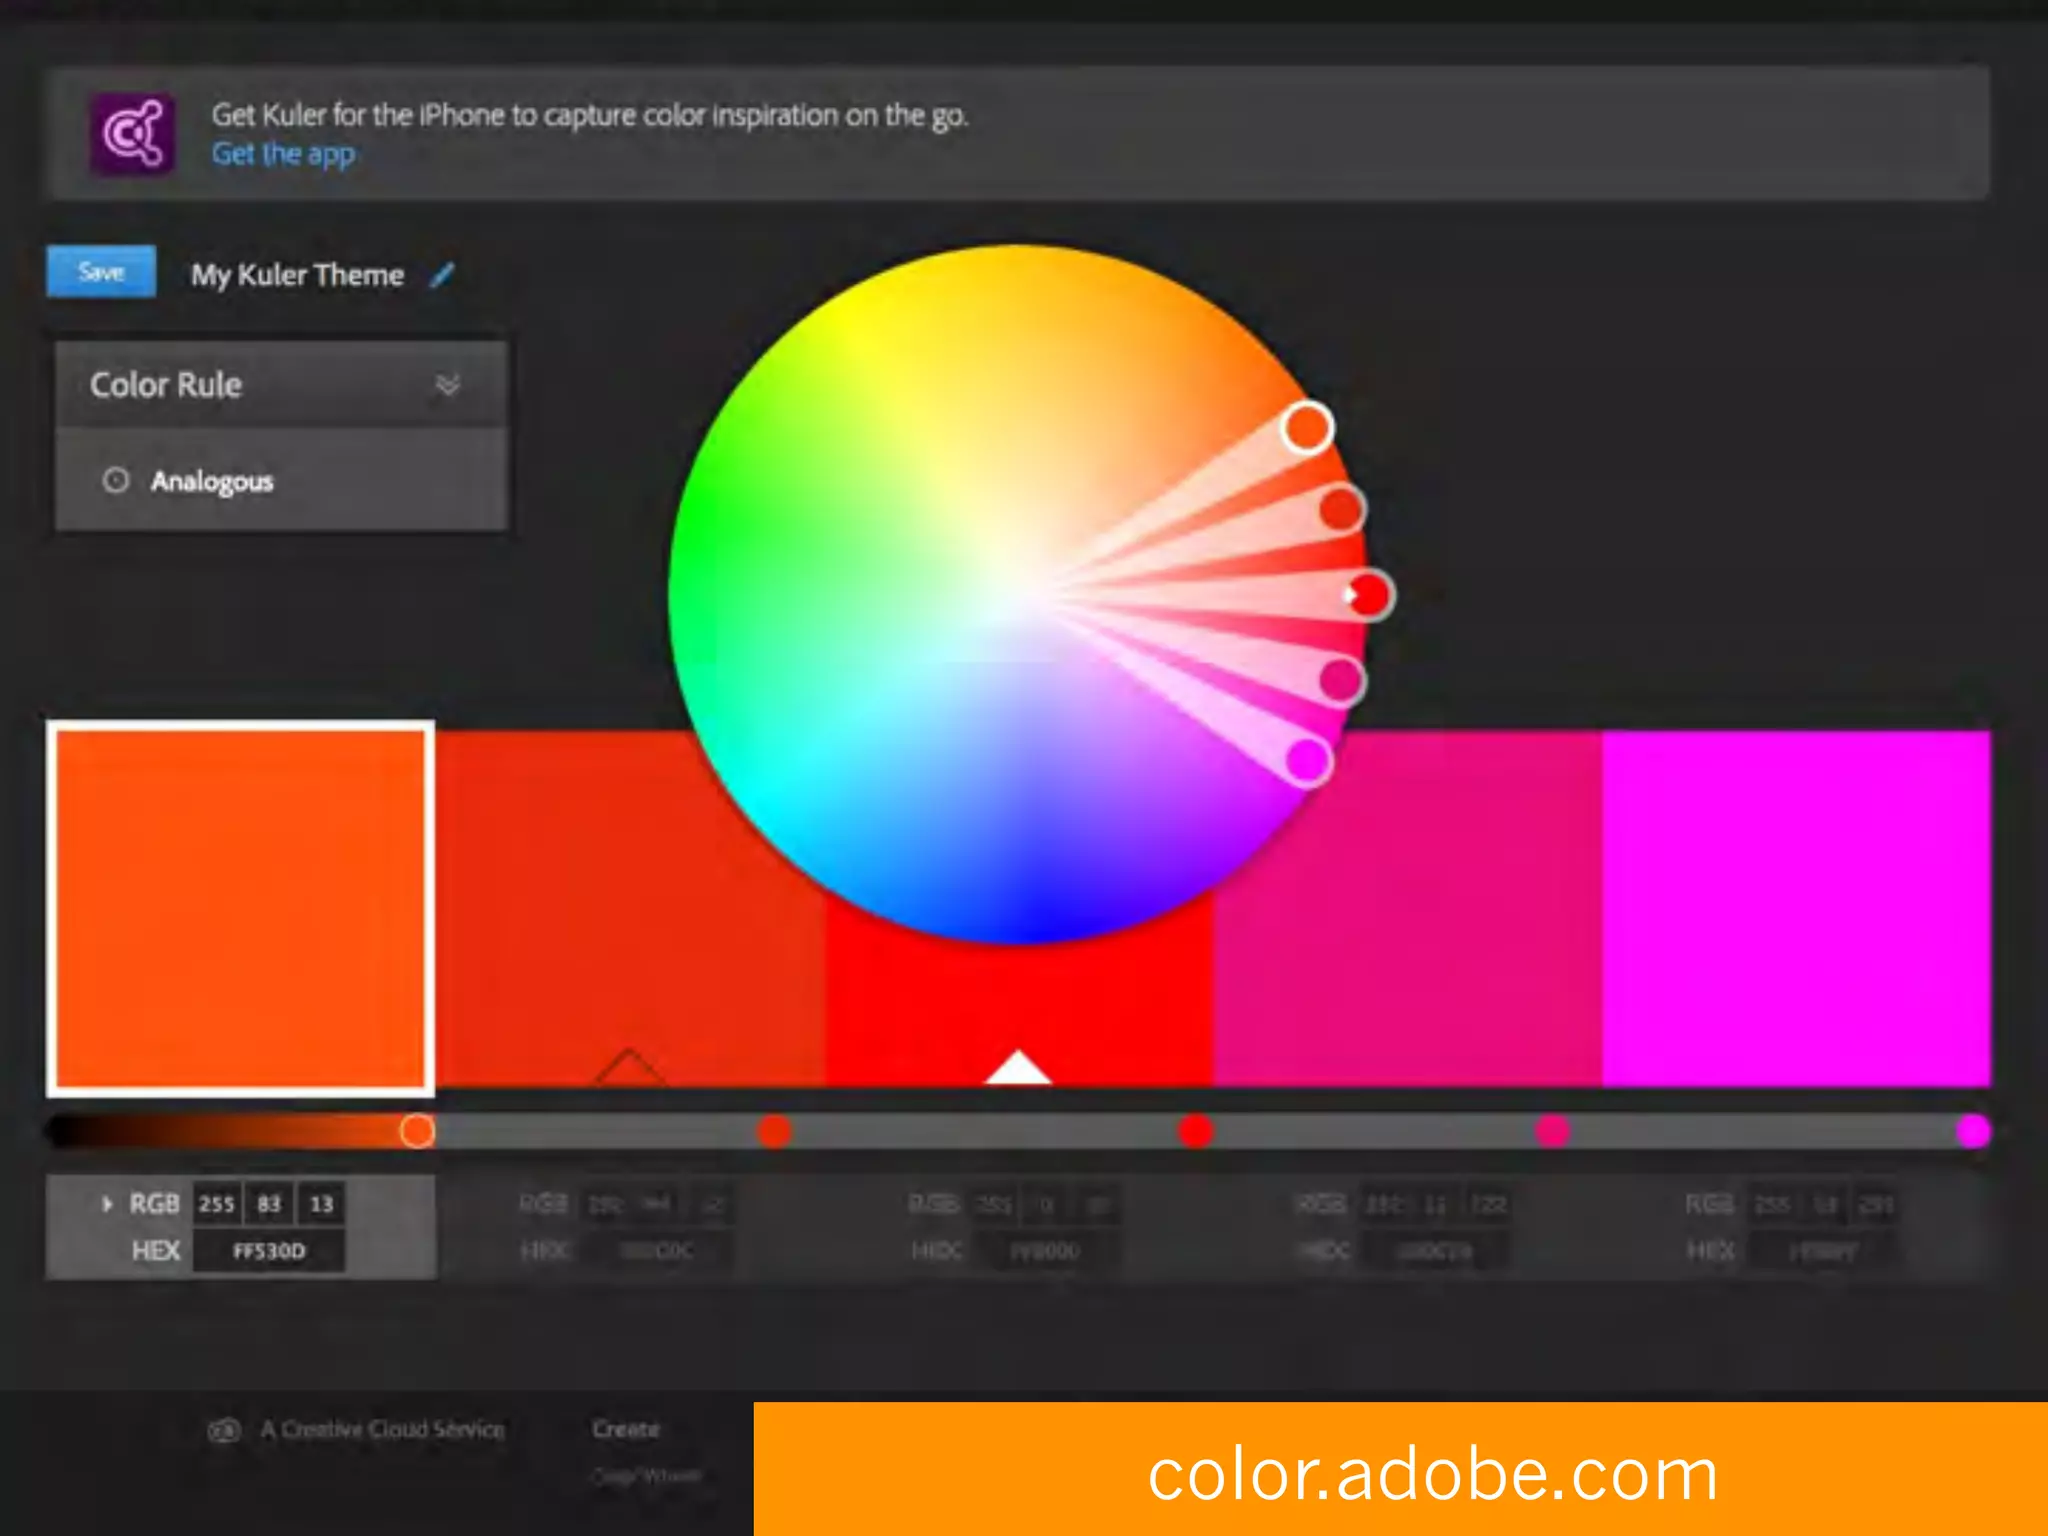Click the white base color triangle marker

tap(1018, 1067)
